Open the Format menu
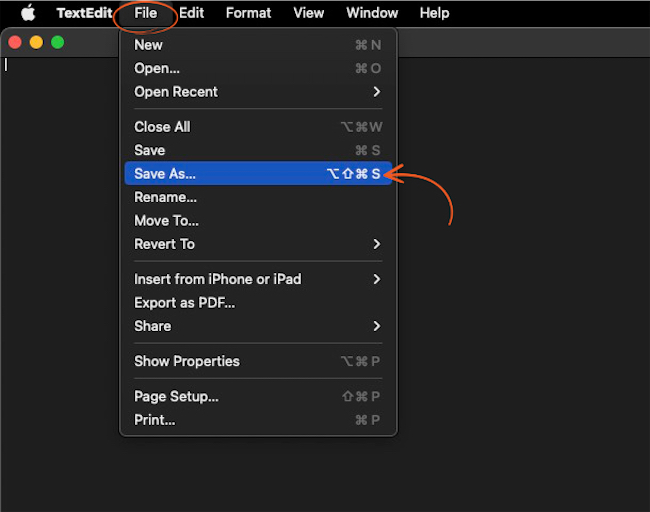 point(248,13)
